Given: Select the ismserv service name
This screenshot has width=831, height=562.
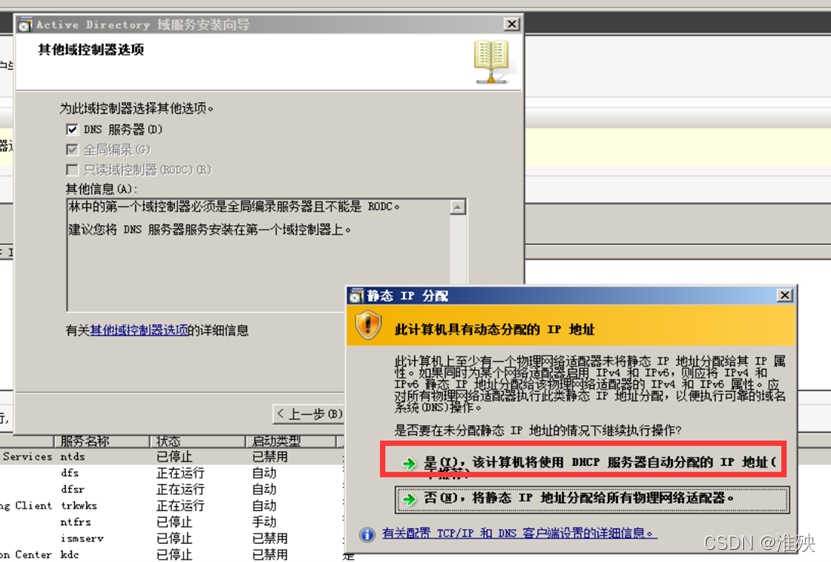Looking at the screenshot, I should [x=82, y=539].
